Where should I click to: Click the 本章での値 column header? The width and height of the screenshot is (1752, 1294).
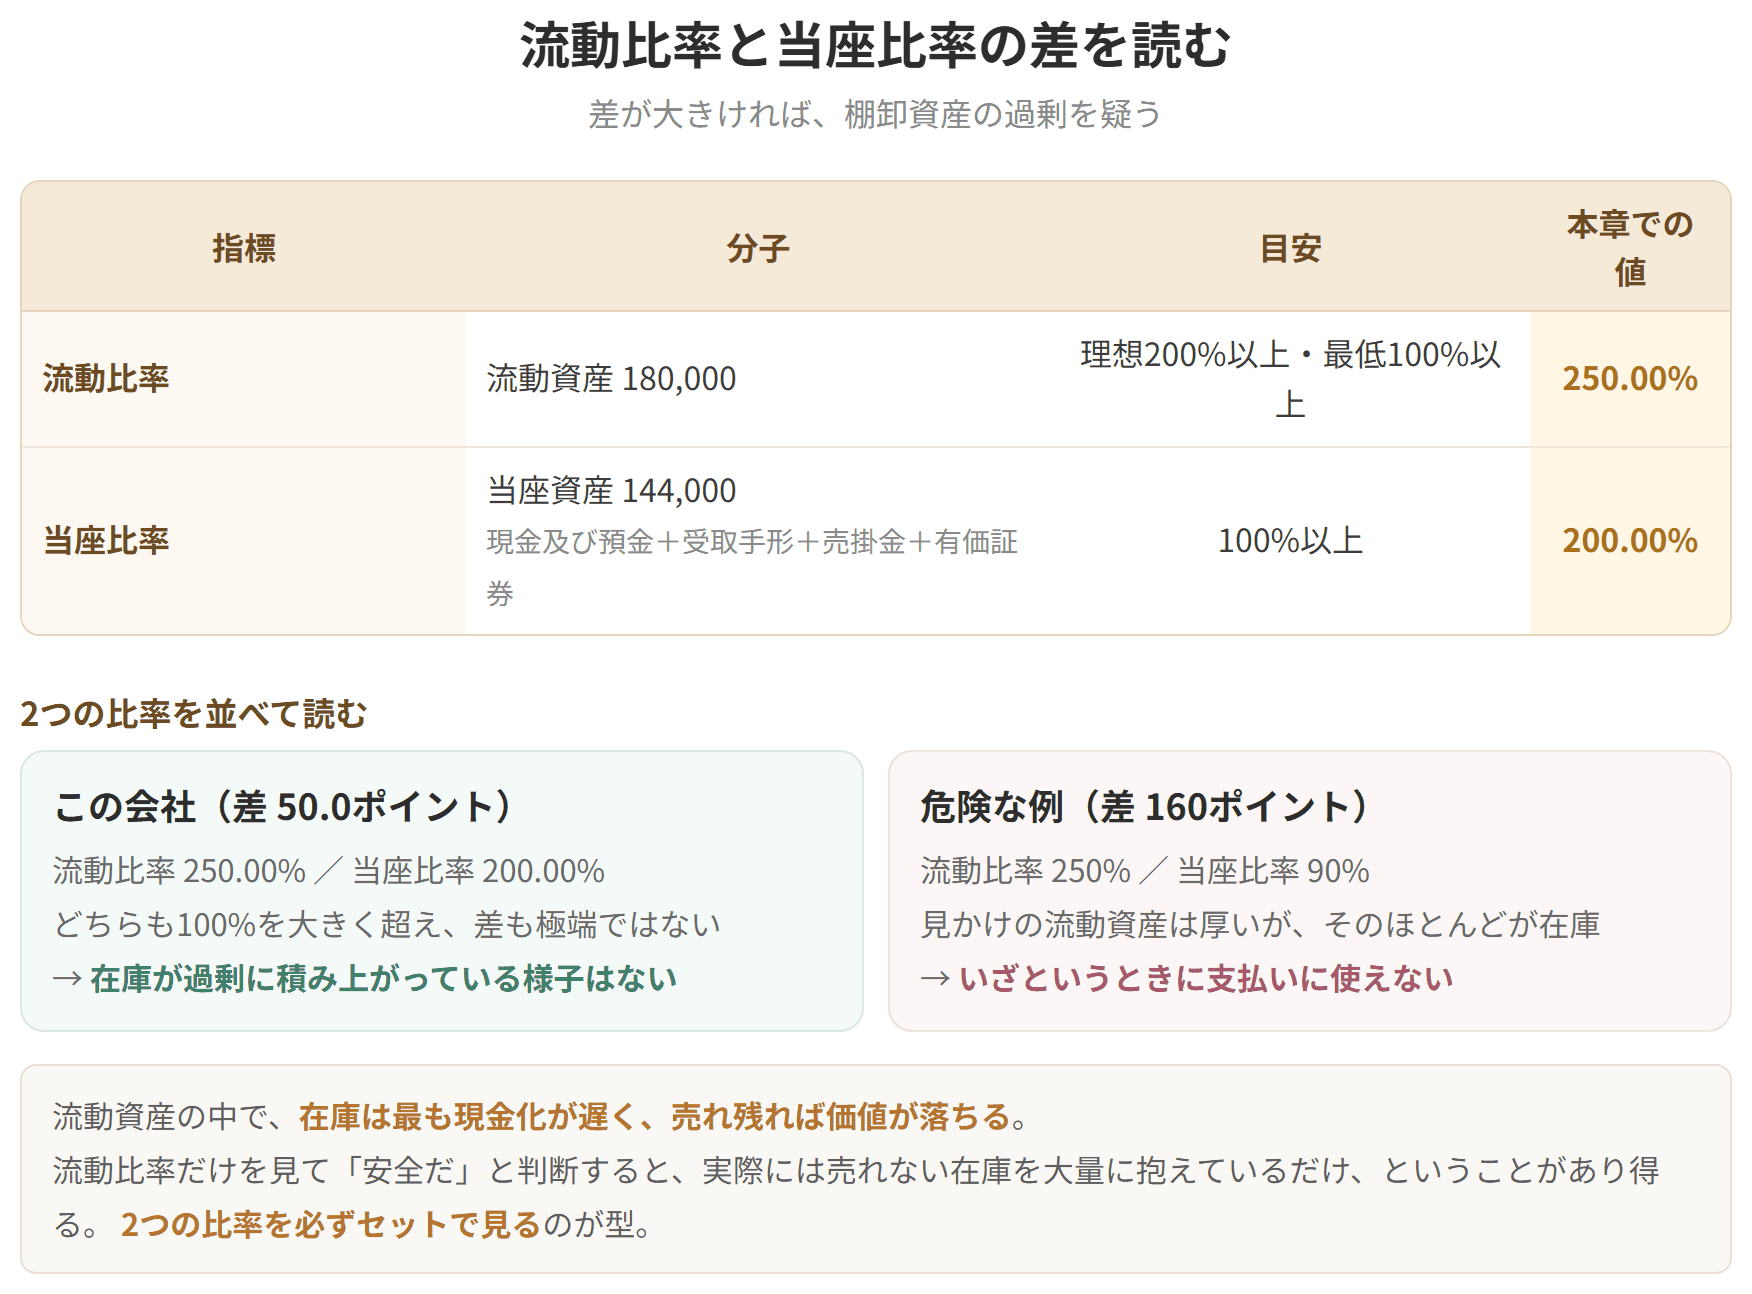tap(1630, 248)
